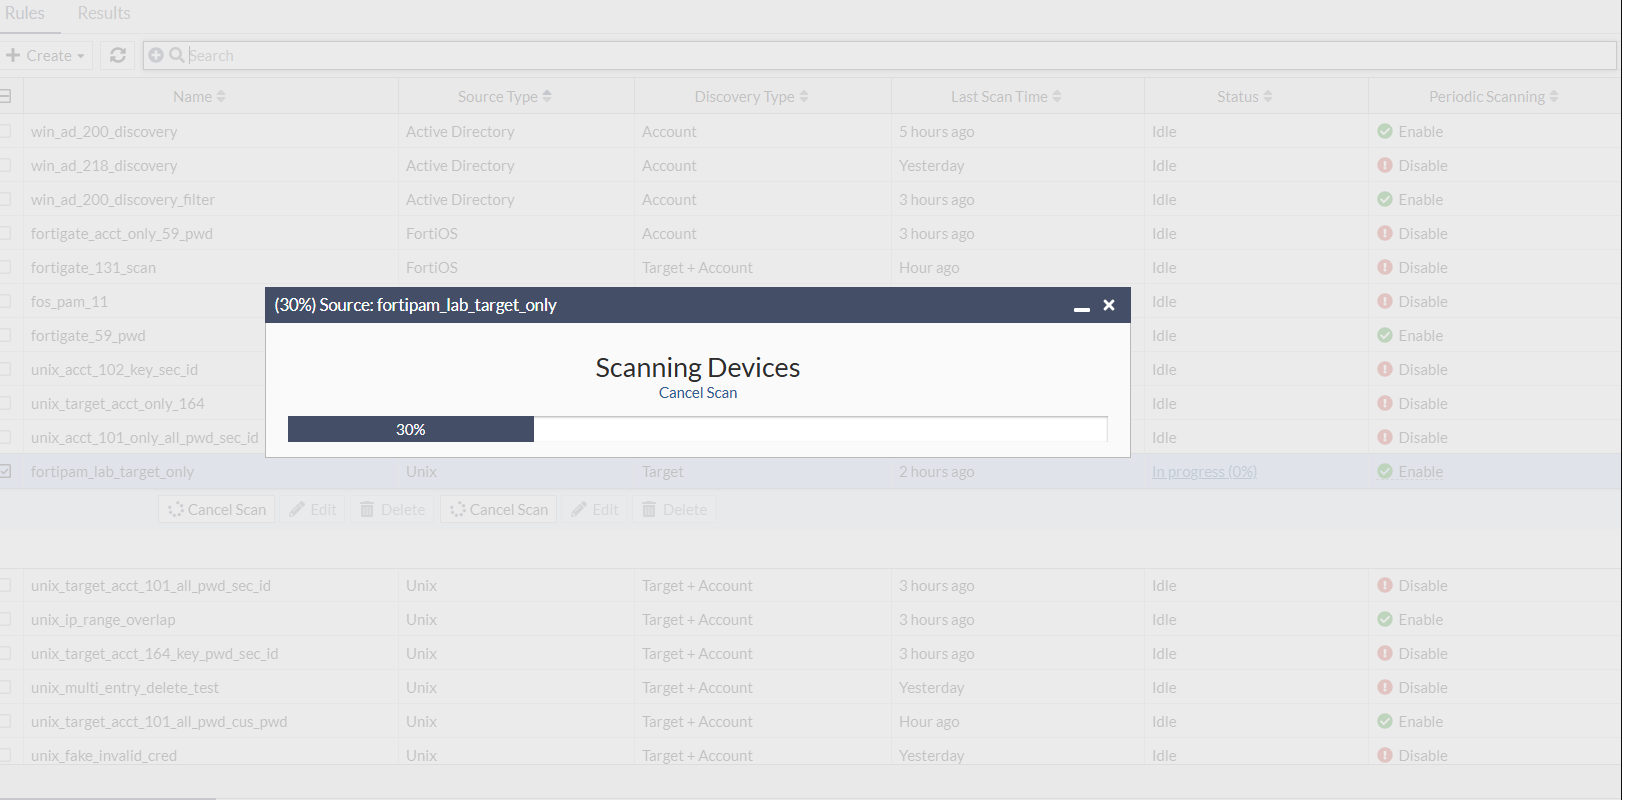Check the box for fortigate_131_scan
Viewport: 1626px width, 800px height.
pyautogui.click(x=5, y=267)
